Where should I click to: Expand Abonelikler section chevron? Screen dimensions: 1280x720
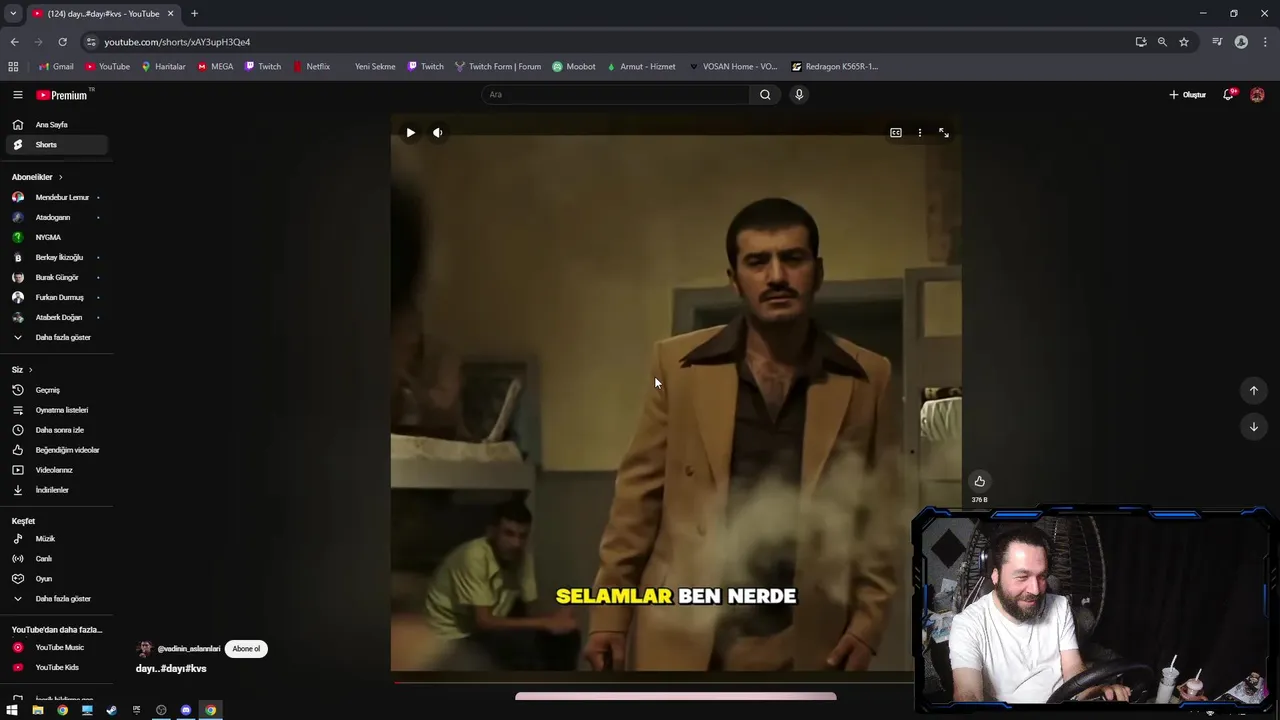click(x=60, y=177)
